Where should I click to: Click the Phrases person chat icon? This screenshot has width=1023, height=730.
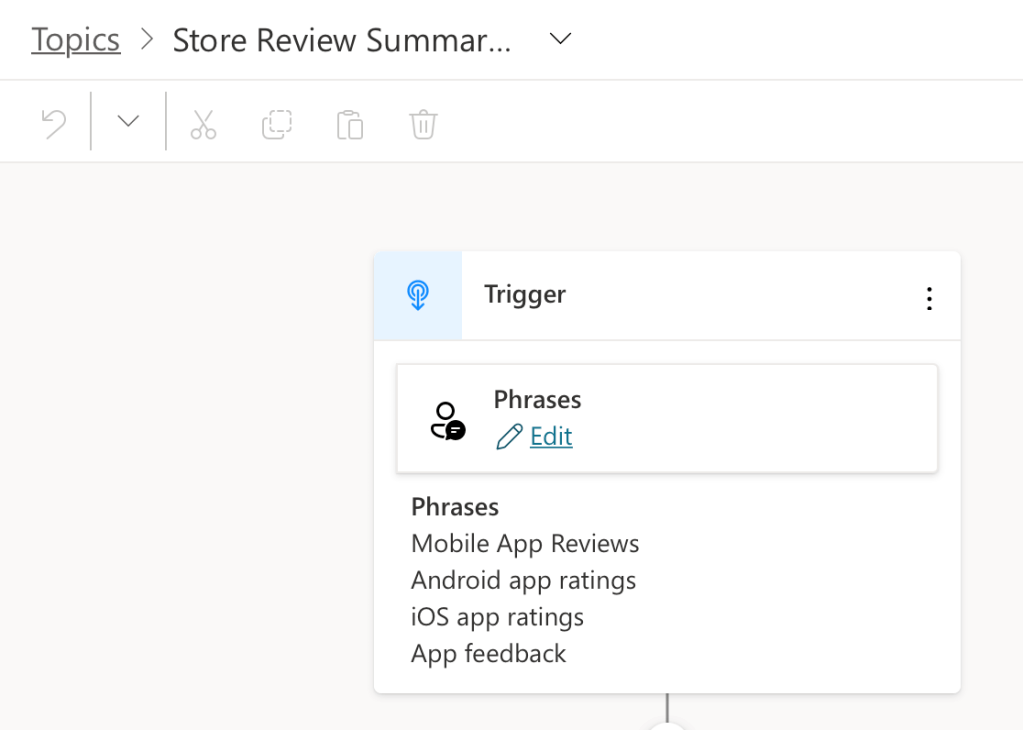(447, 420)
